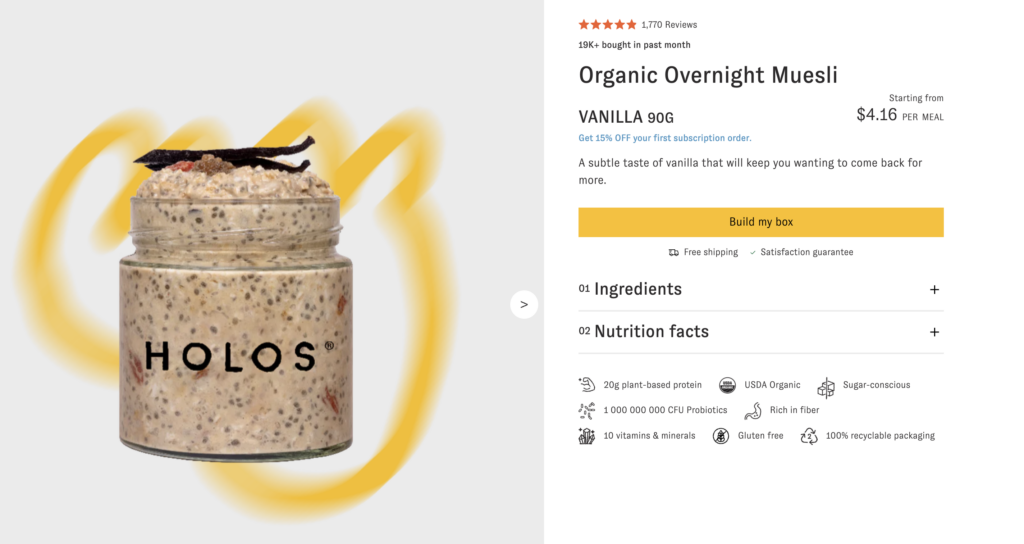This screenshot has width=1024, height=544.
Task: Click the HOLOS muesli jar image
Action: (235, 297)
